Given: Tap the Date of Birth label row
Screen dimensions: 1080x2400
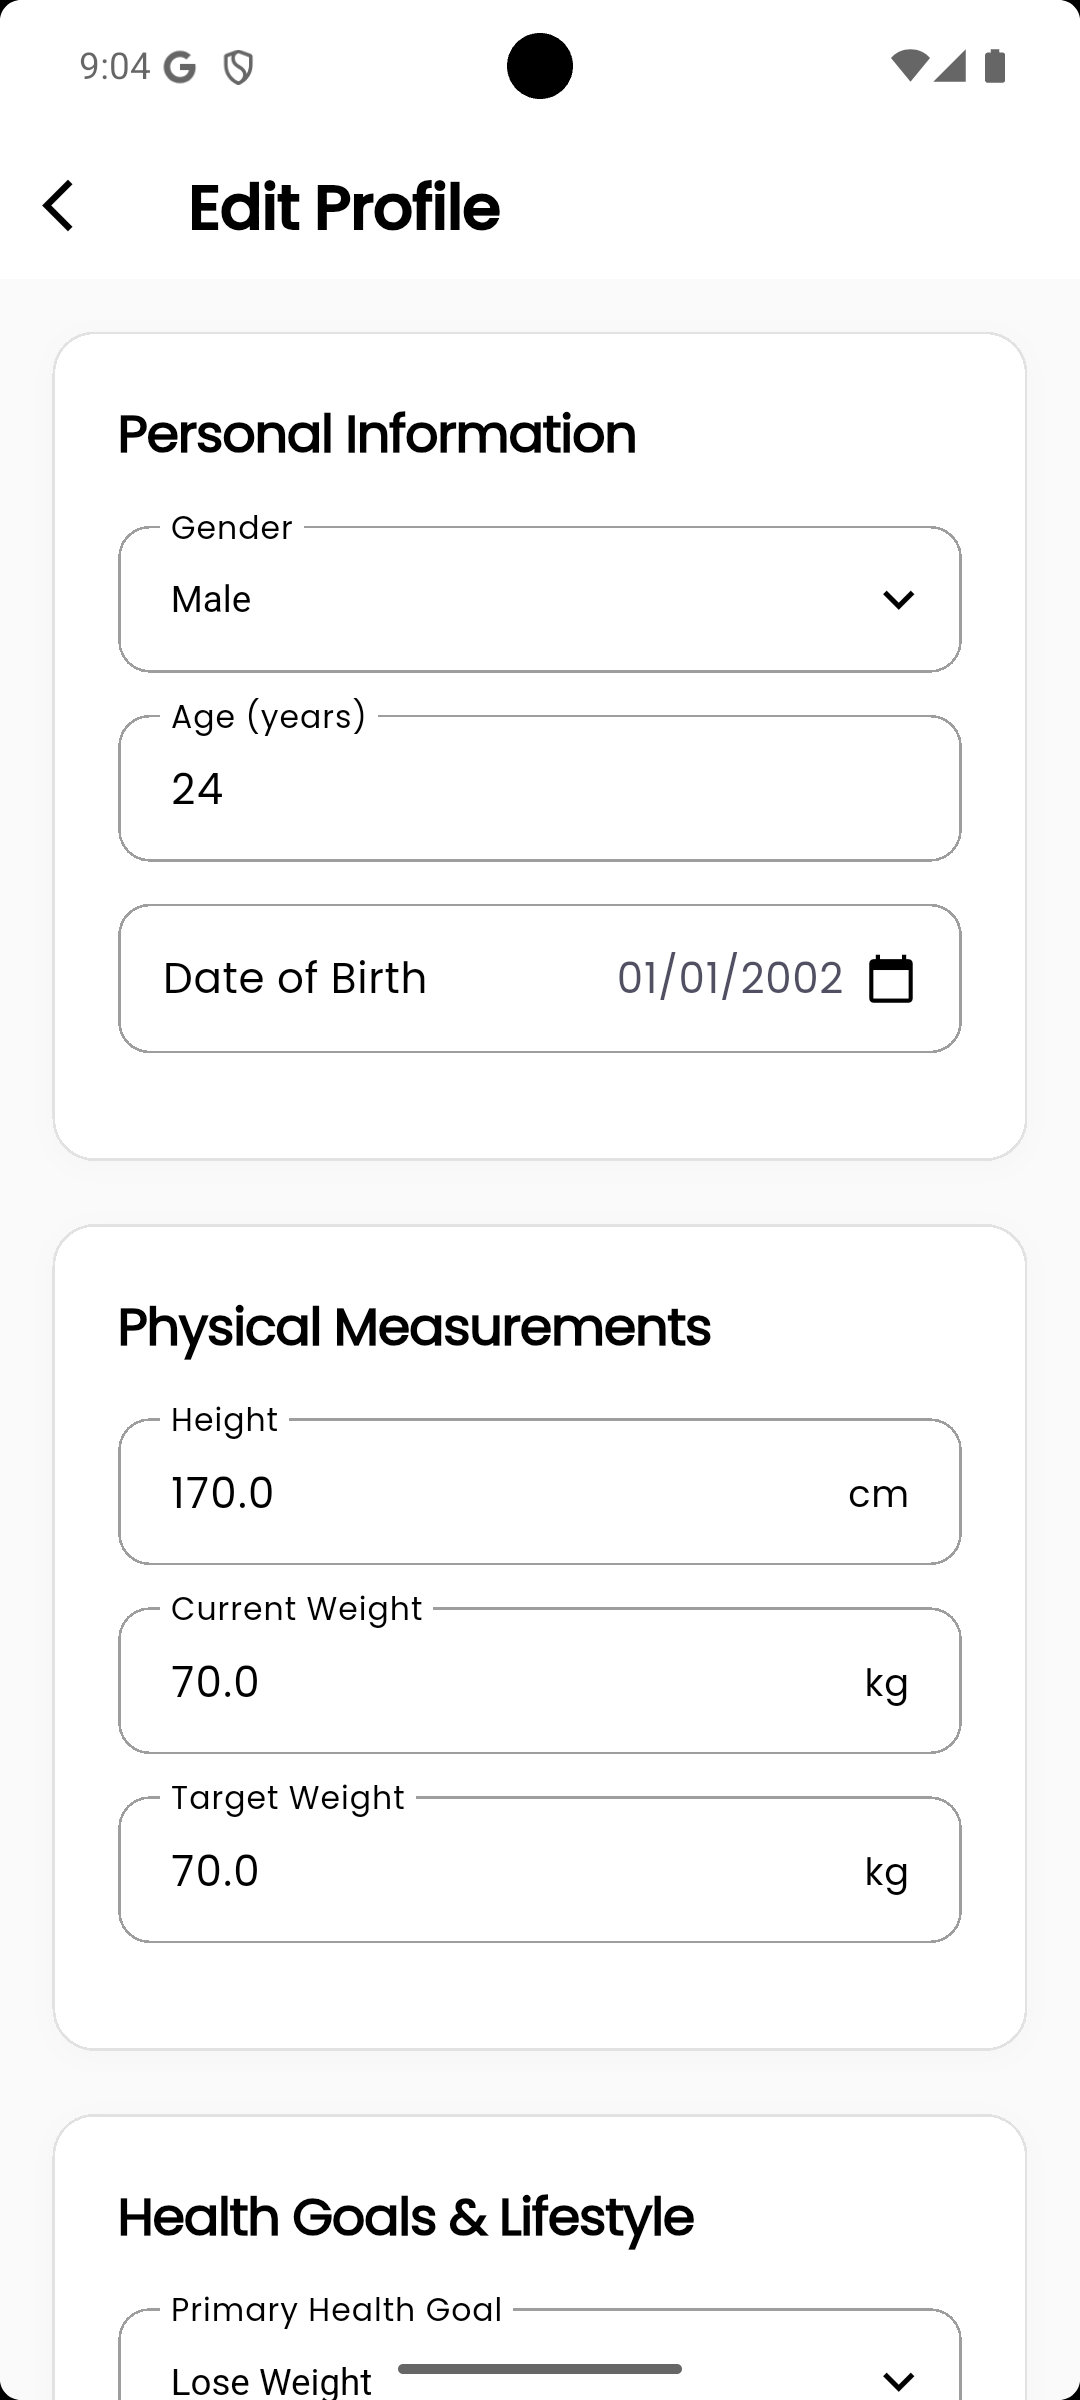Looking at the screenshot, I should click(x=540, y=978).
